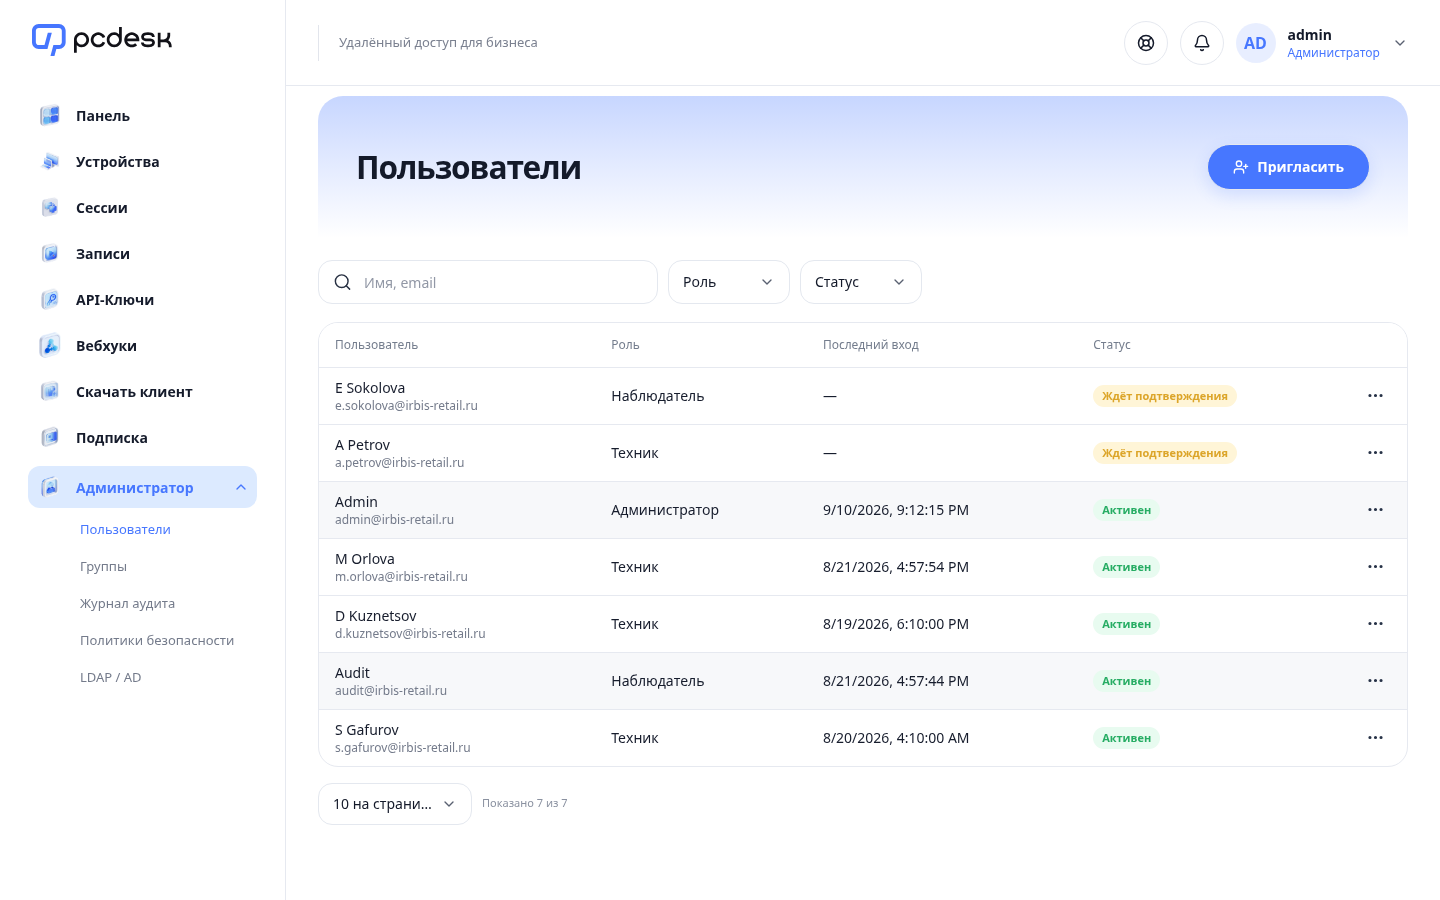Image resolution: width=1440 pixels, height=900 pixels.
Task: Open the Сессии sidebar label
Action: tap(102, 208)
